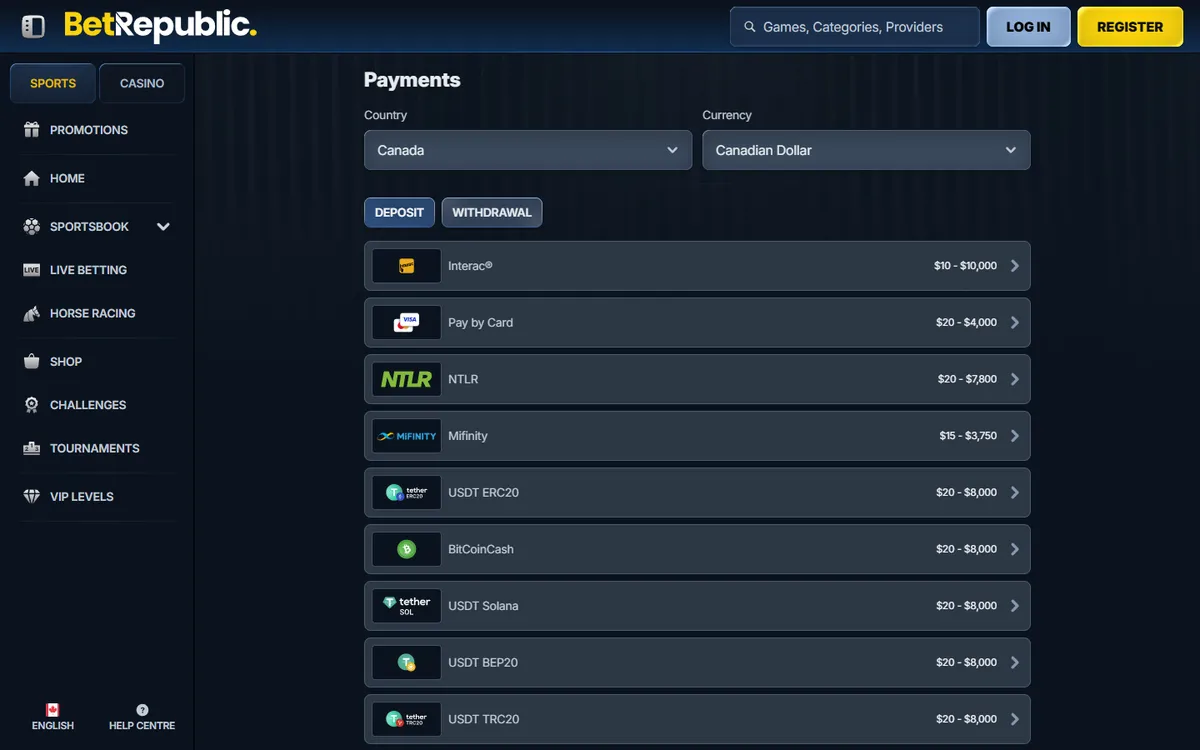The width and height of the screenshot is (1200, 750).
Task: Click the Horse Racing horse icon
Action: (32, 313)
